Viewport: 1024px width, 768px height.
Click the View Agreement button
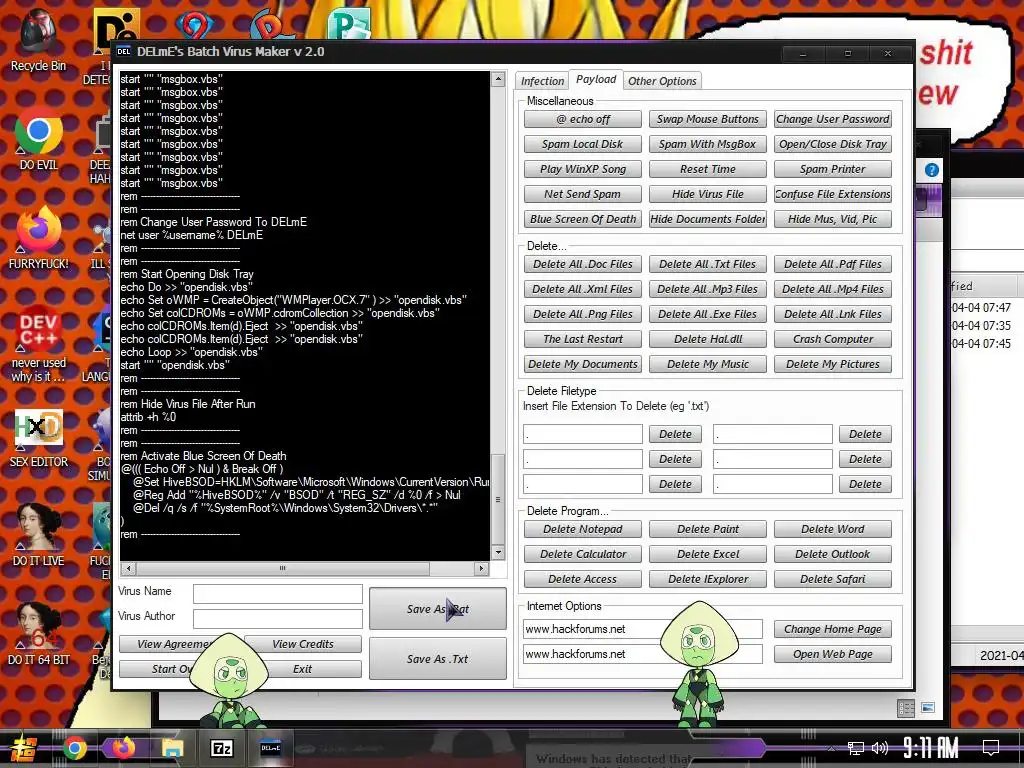pyautogui.click(x=173, y=644)
